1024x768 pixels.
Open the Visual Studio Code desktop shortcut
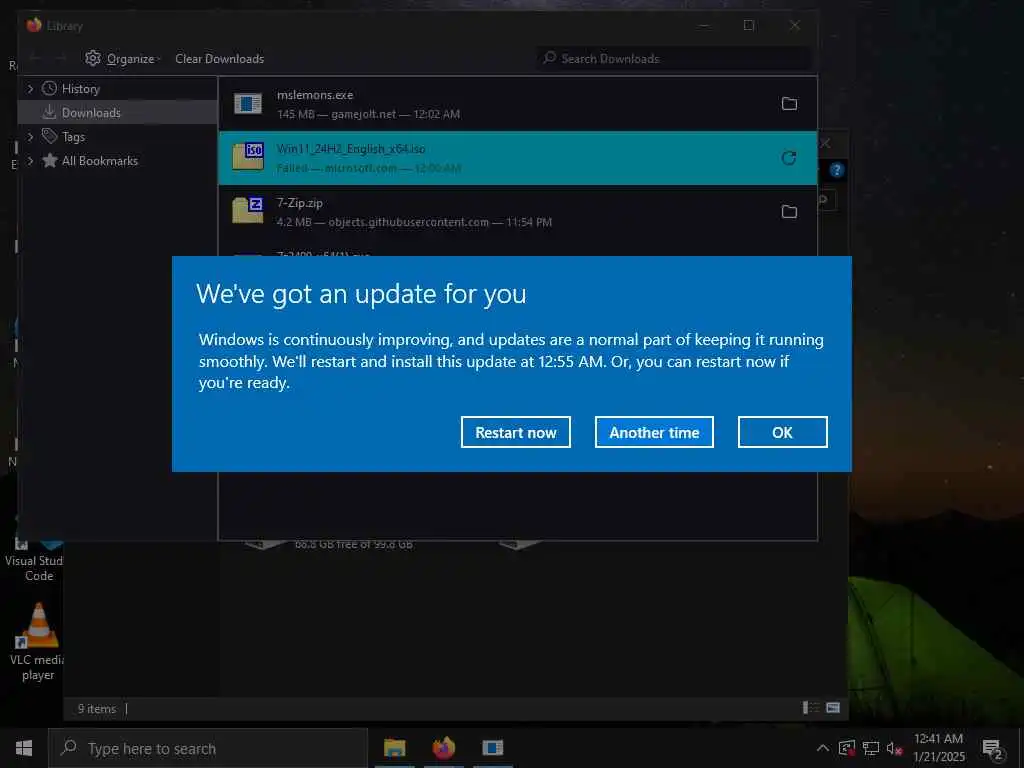click(35, 562)
